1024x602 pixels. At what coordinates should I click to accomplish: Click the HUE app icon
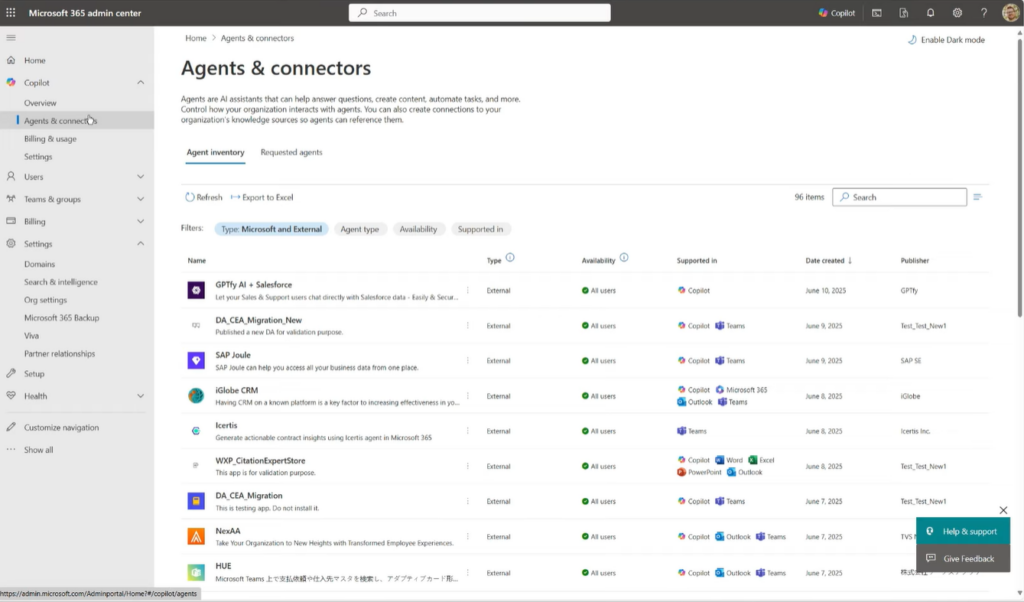pos(196,573)
